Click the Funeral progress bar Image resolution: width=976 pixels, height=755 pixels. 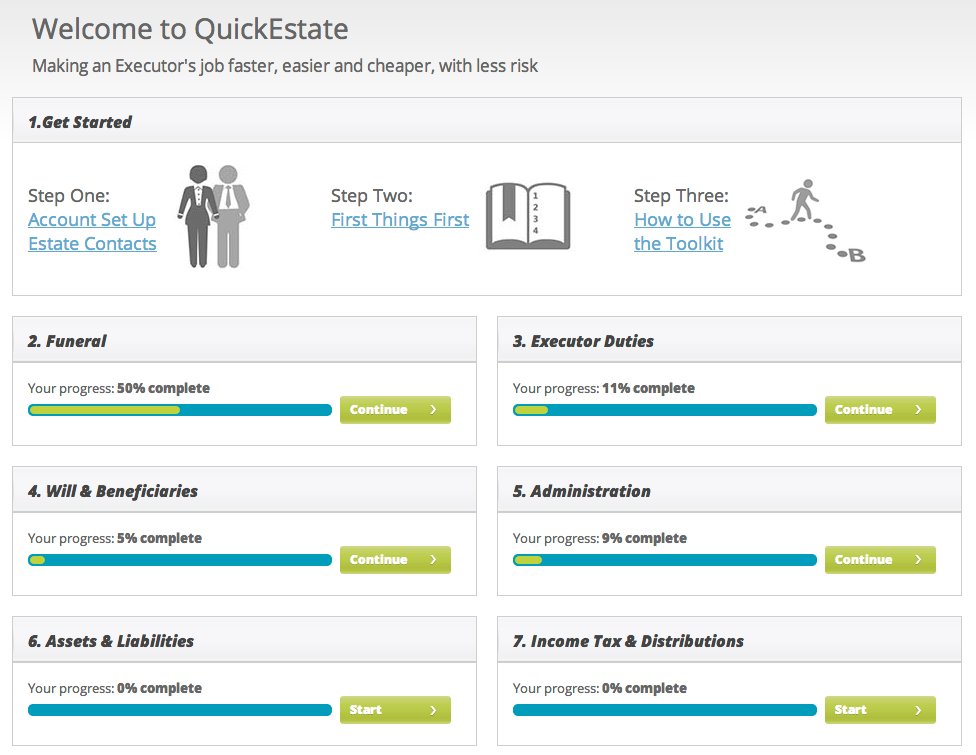(180, 410)
